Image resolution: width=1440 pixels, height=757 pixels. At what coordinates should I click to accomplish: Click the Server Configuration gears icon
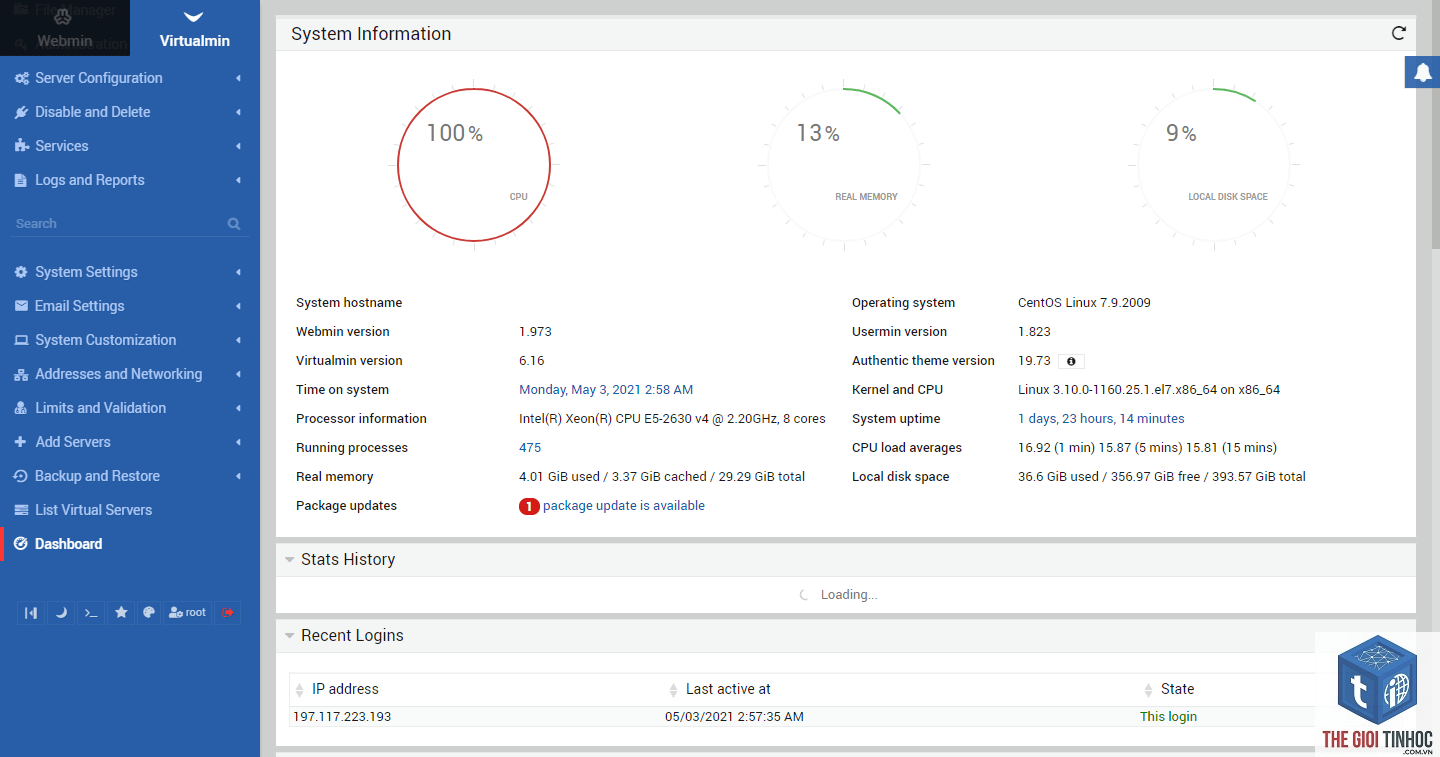click(21, 78)
